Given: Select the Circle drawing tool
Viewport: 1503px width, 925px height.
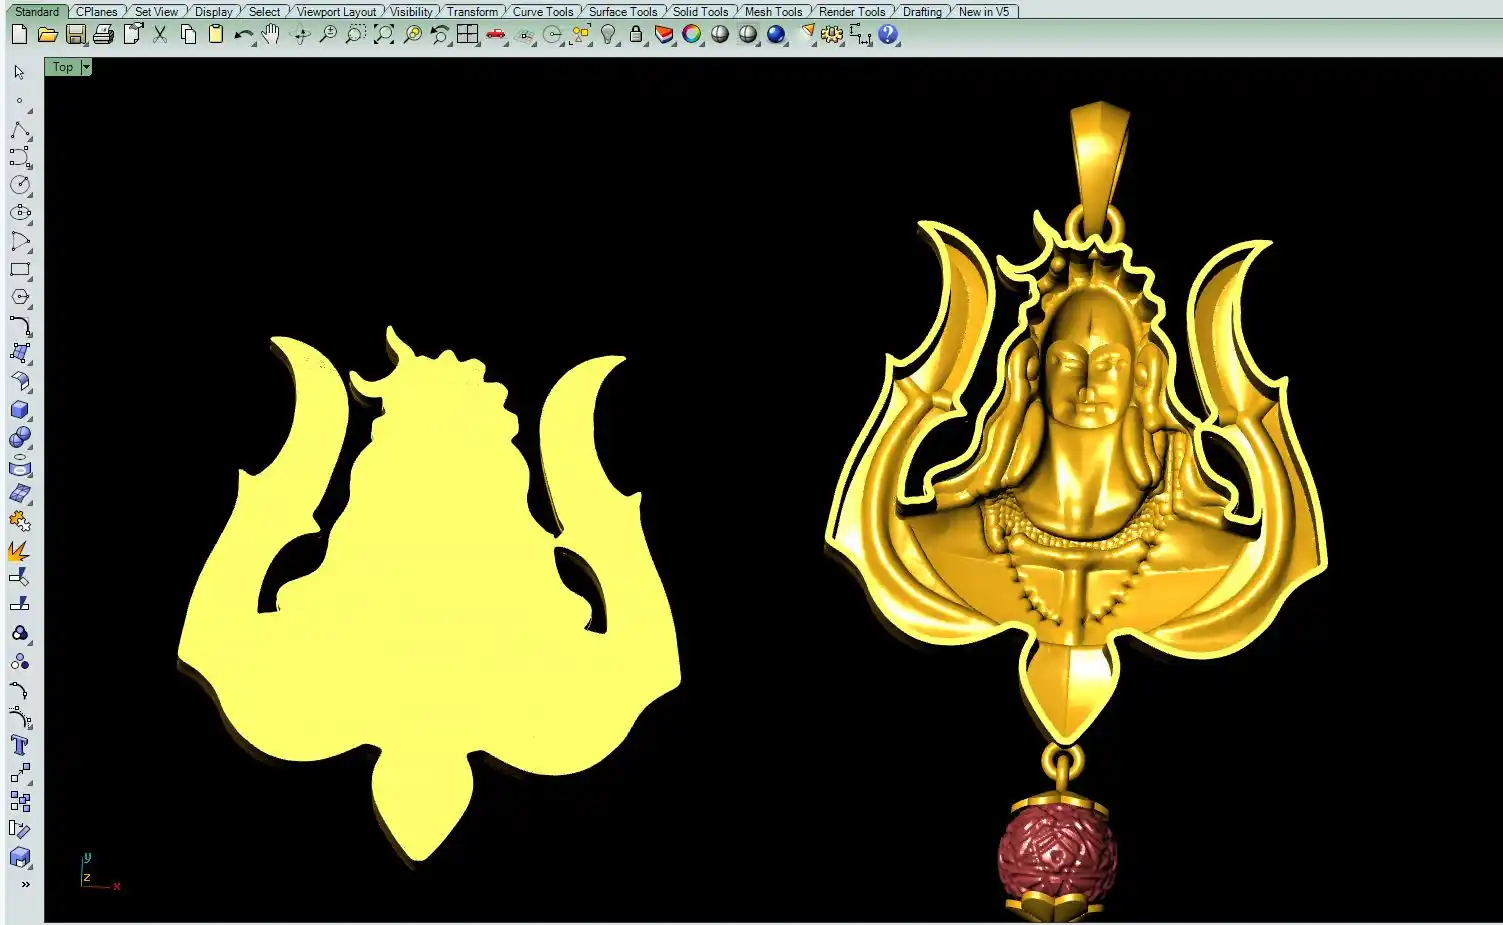Looking at the screenshot, I should (x=19, y=186).
